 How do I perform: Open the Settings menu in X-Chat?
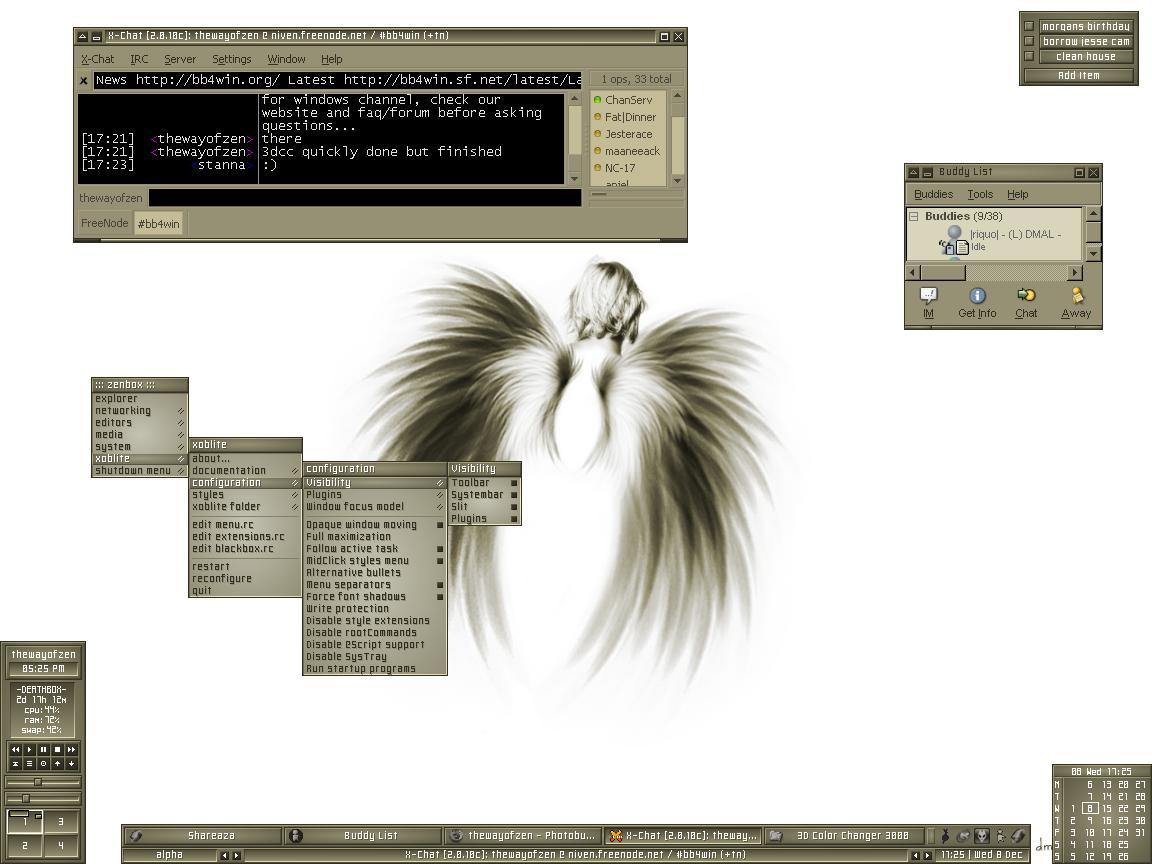point(231,60)
